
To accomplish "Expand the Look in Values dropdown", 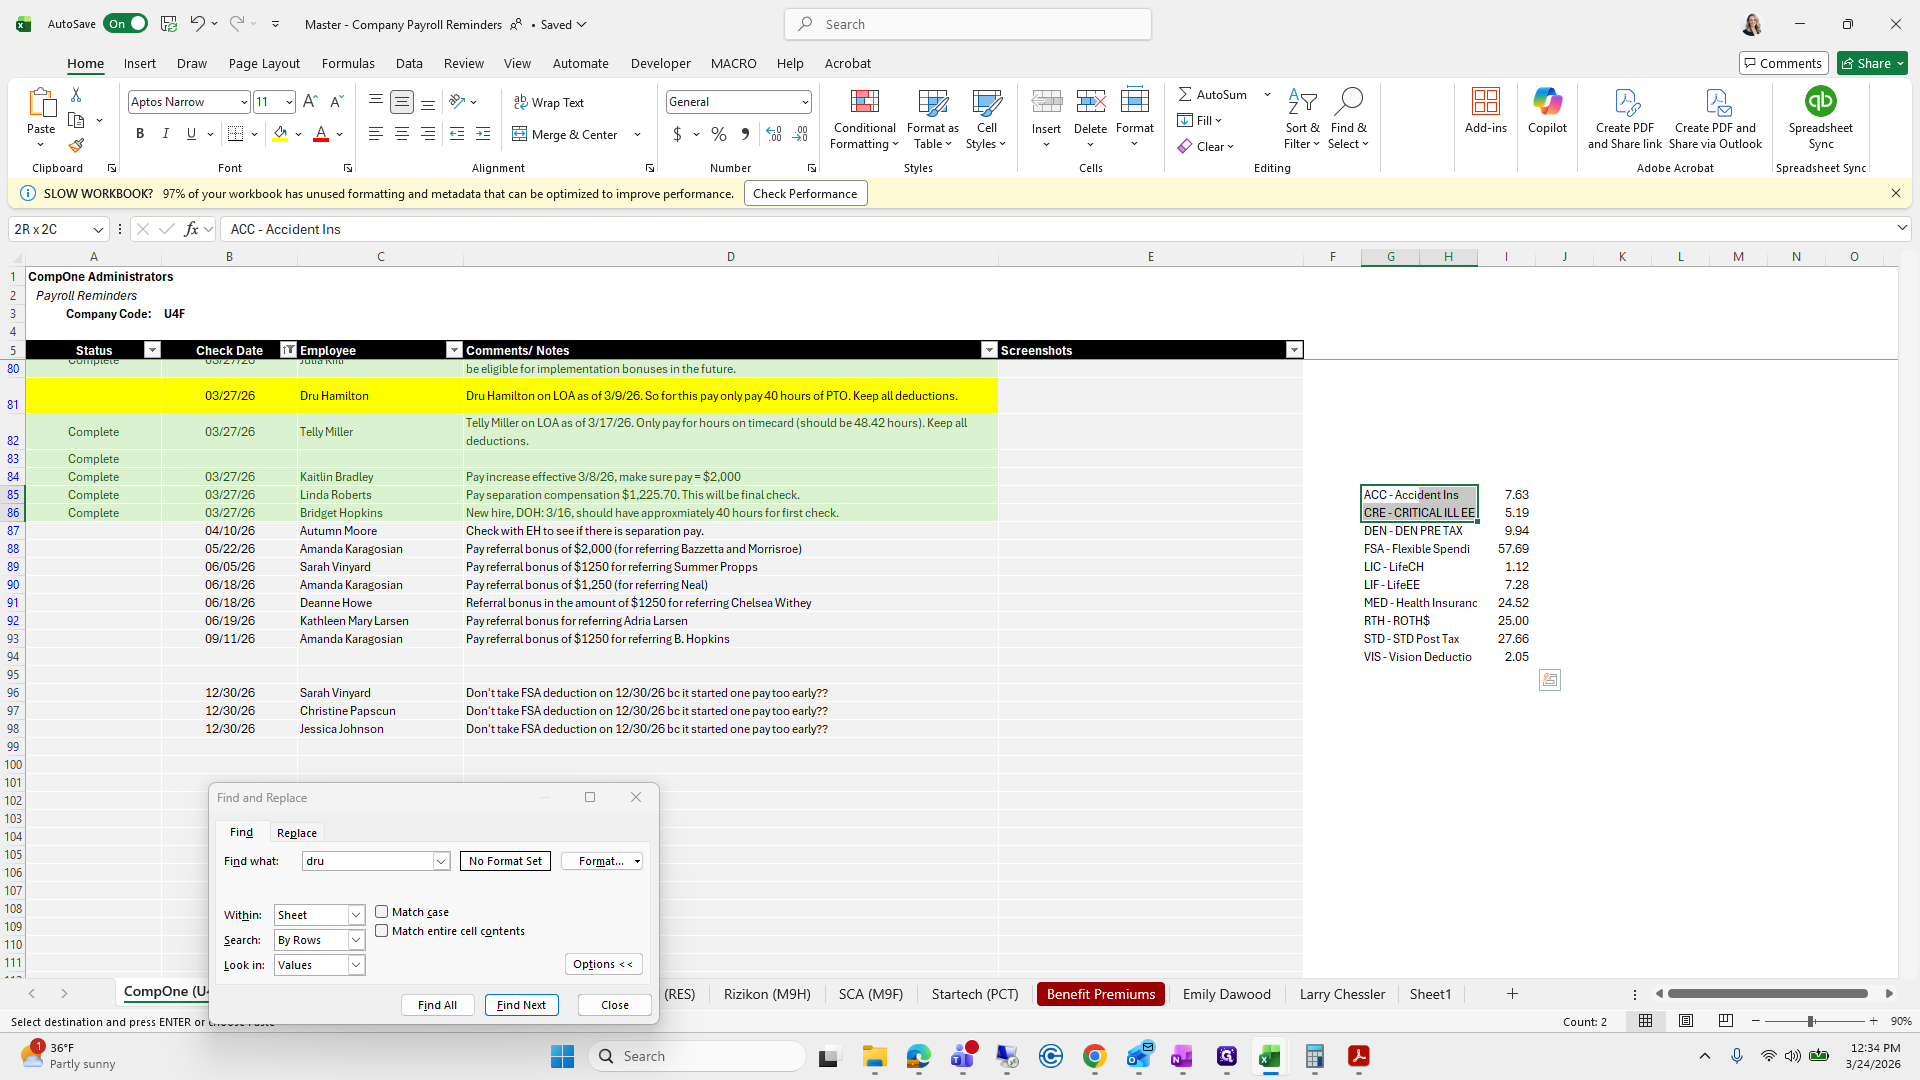I will 355,965.
